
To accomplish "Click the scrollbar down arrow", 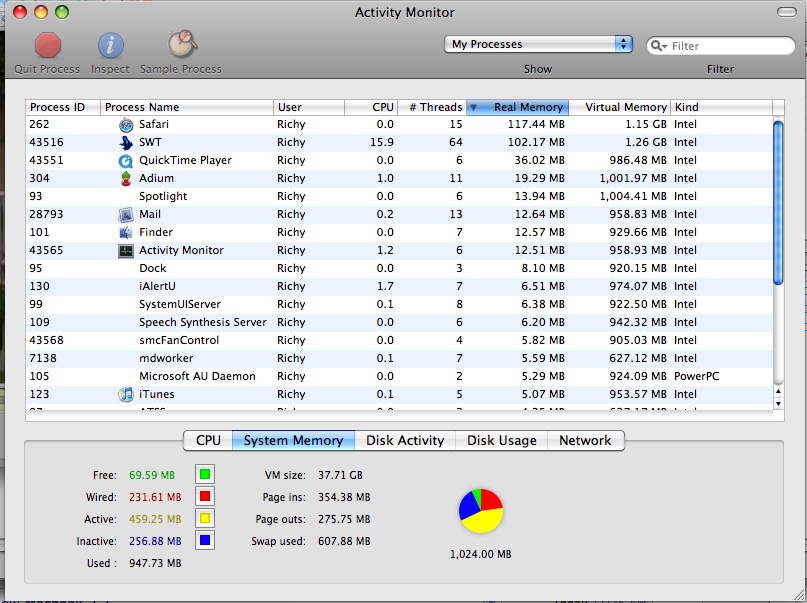I will [778, 404].
